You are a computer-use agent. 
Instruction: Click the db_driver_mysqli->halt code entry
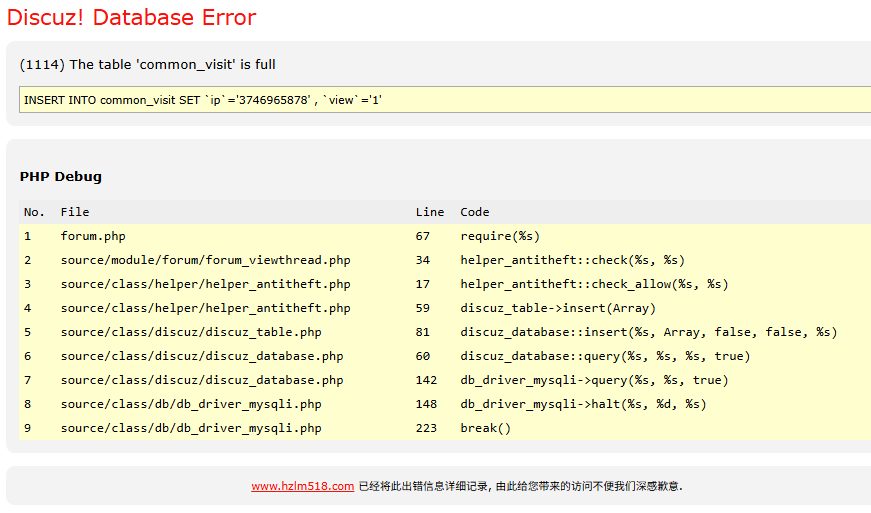click(x=583, y=404)
